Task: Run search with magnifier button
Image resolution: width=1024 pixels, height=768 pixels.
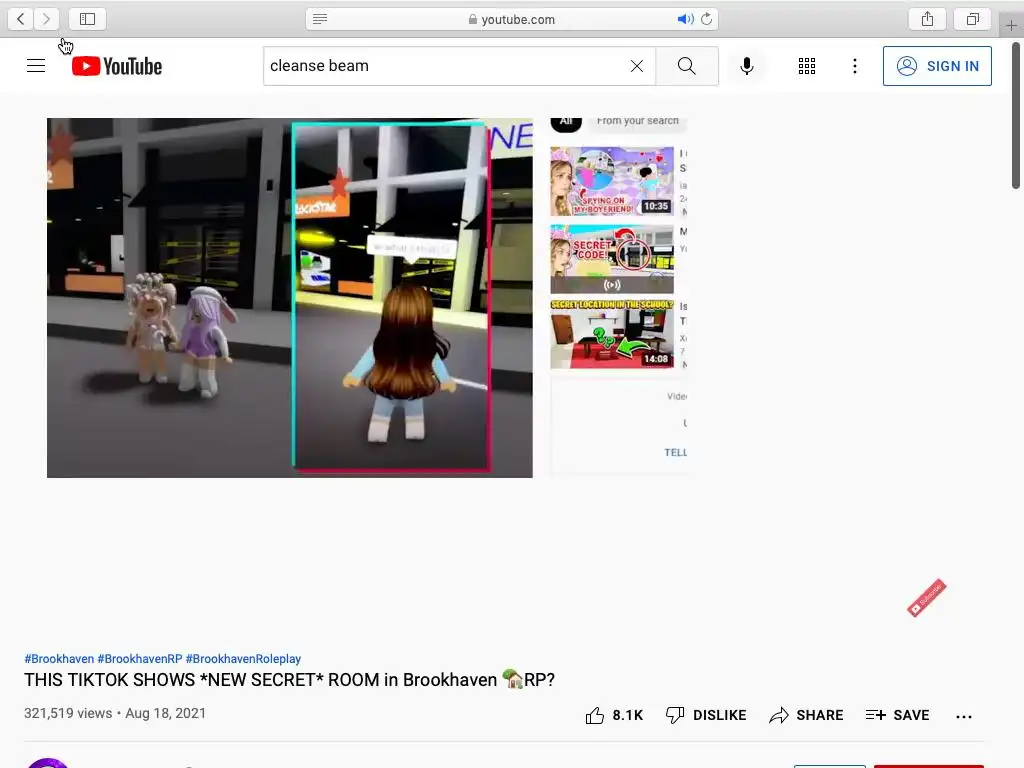Action: 686,66
